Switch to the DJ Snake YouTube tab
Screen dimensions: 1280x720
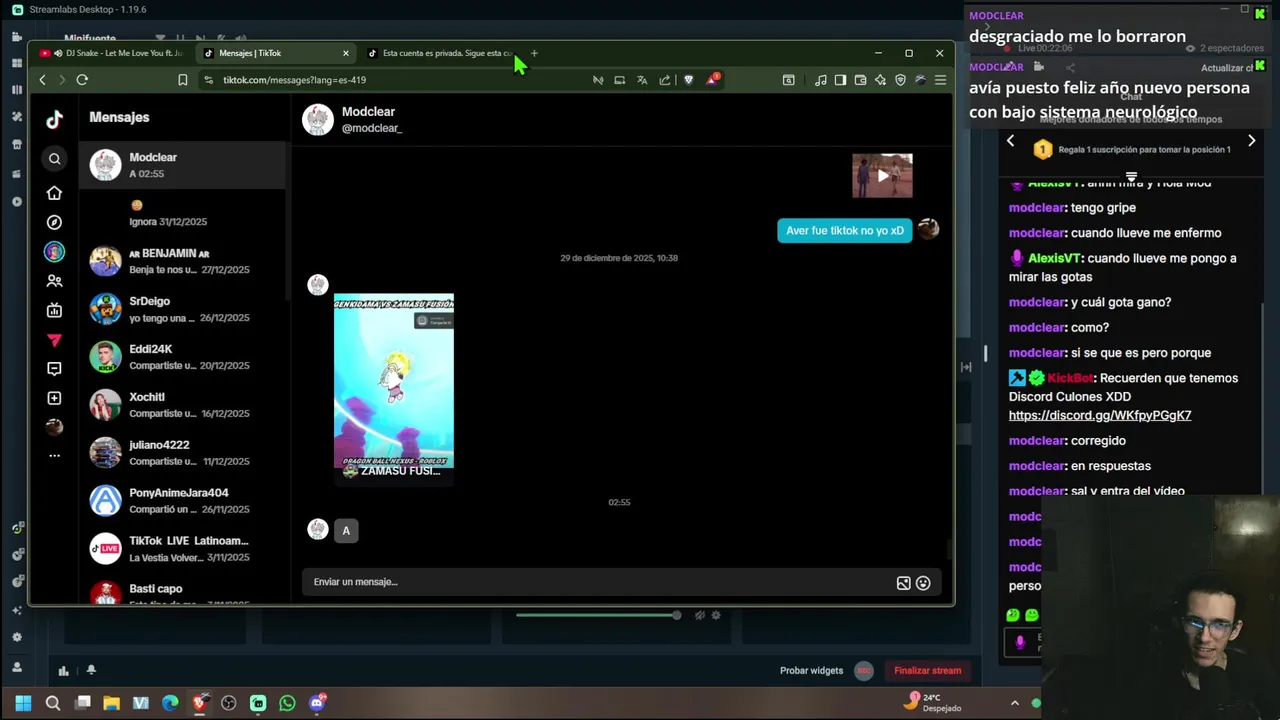pos(112,53)
